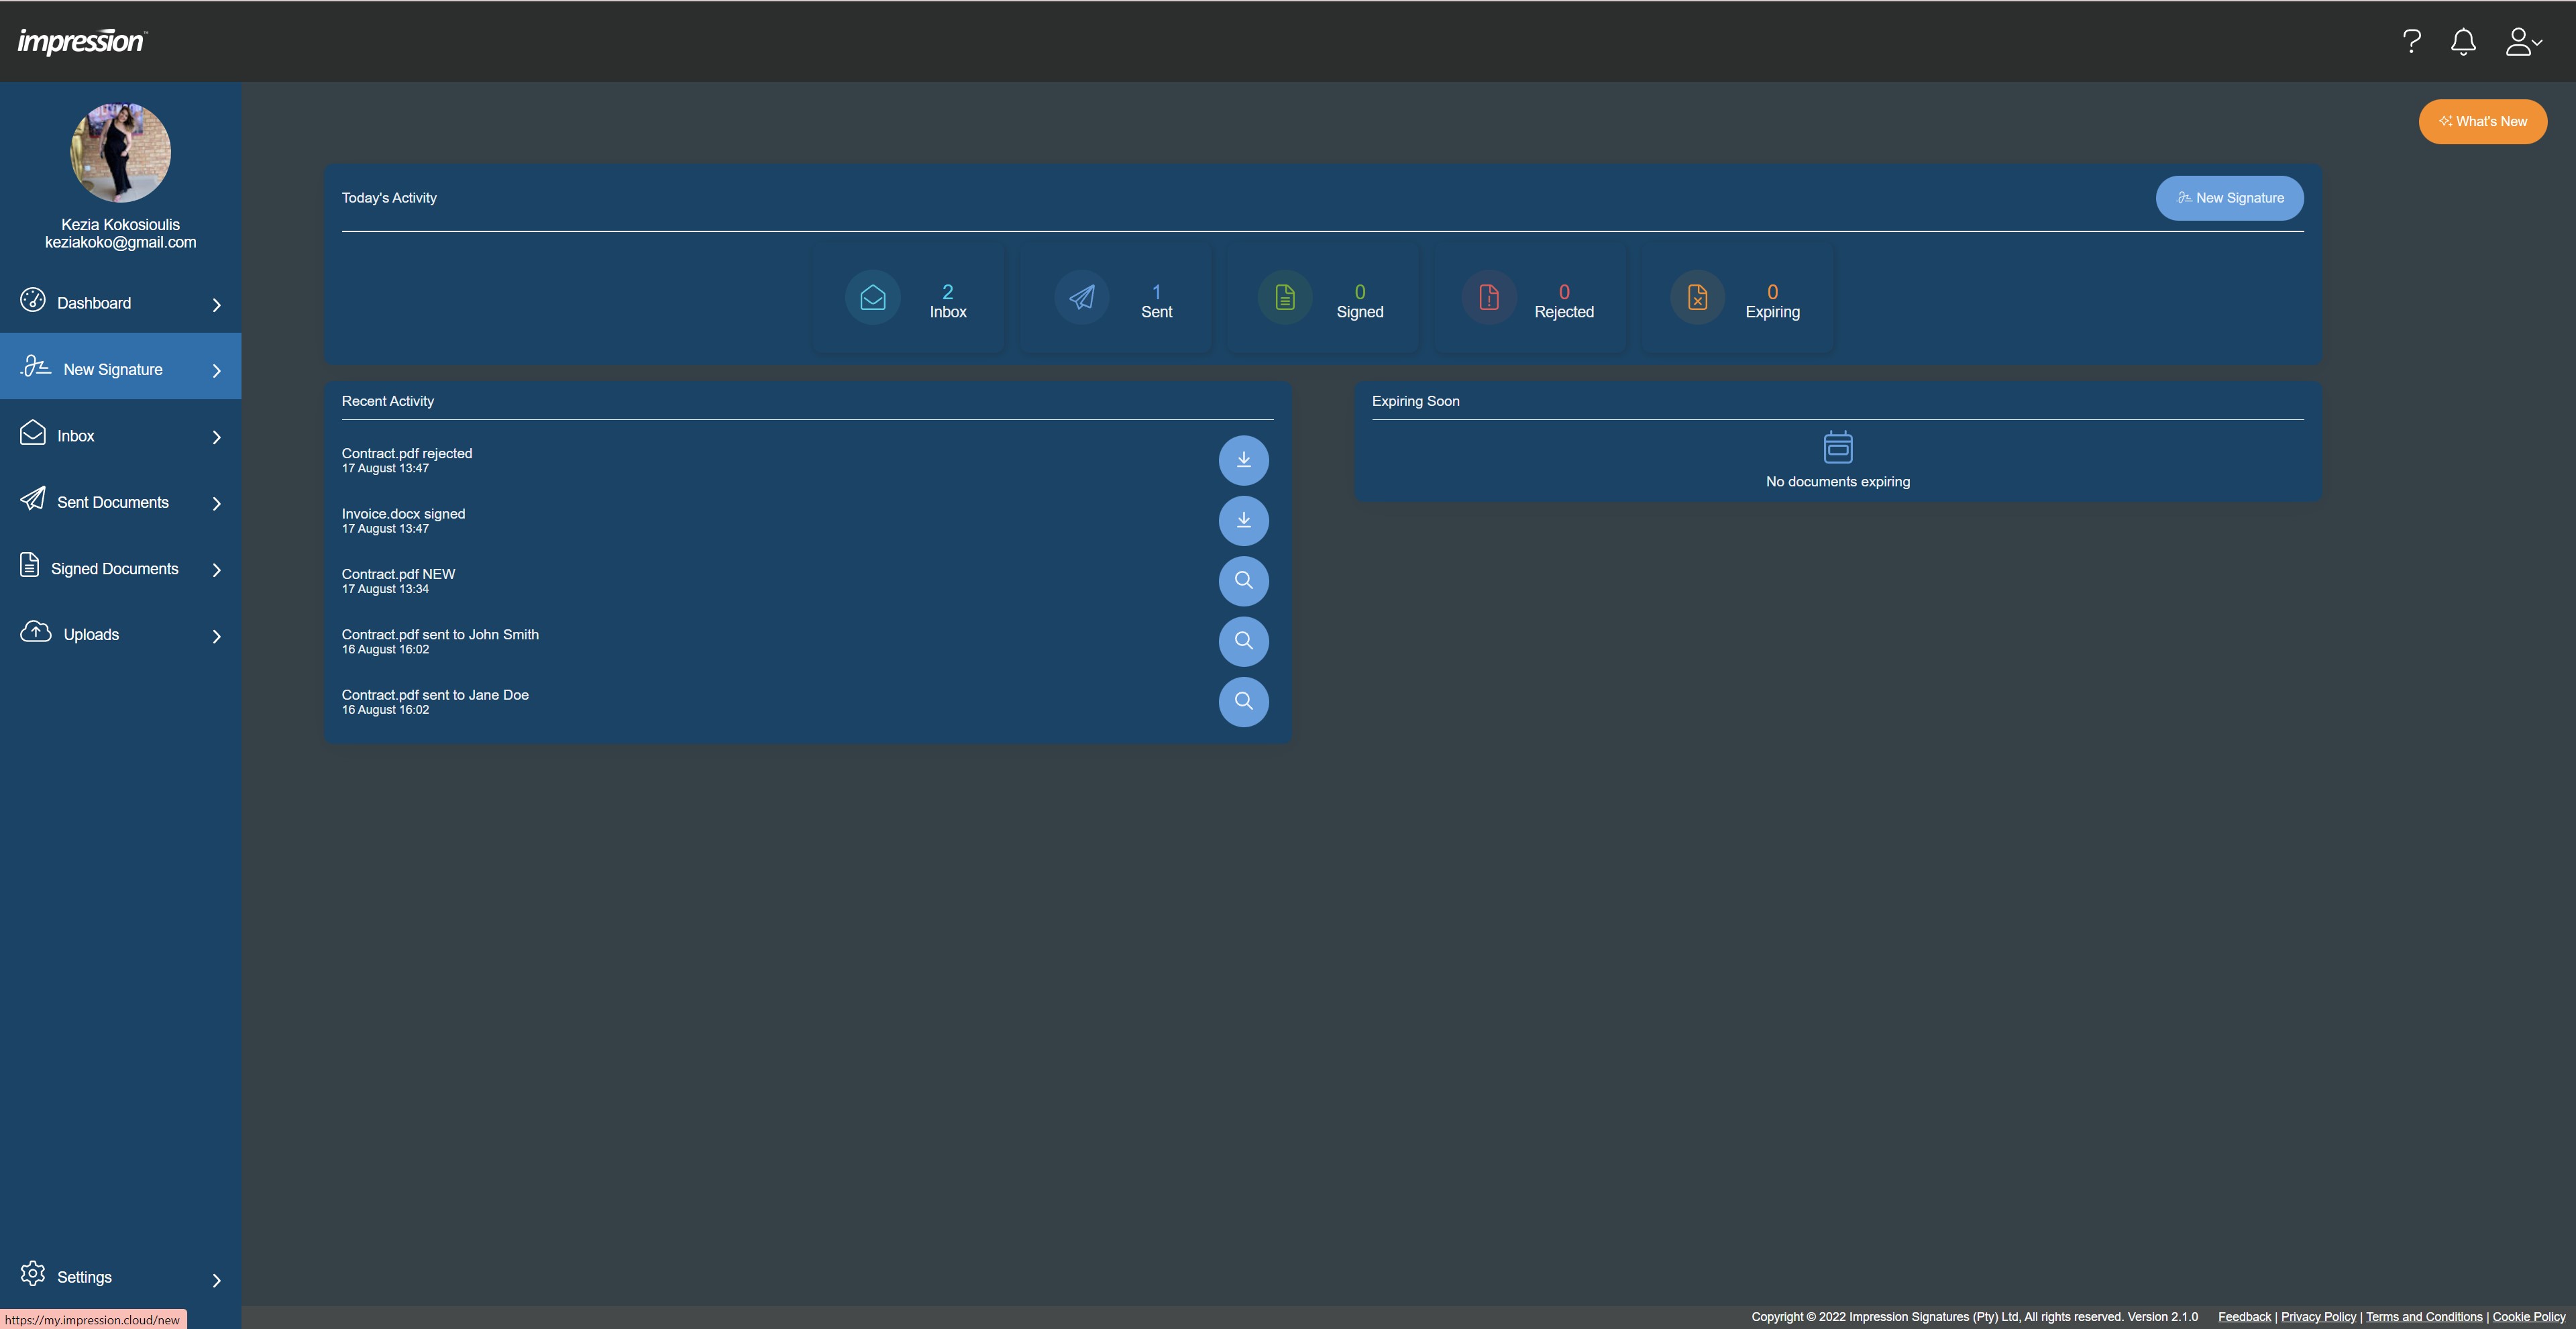Open Signed Documents in sidebar
This screenshot has height=1329, width=2576.
pos(114,569)
